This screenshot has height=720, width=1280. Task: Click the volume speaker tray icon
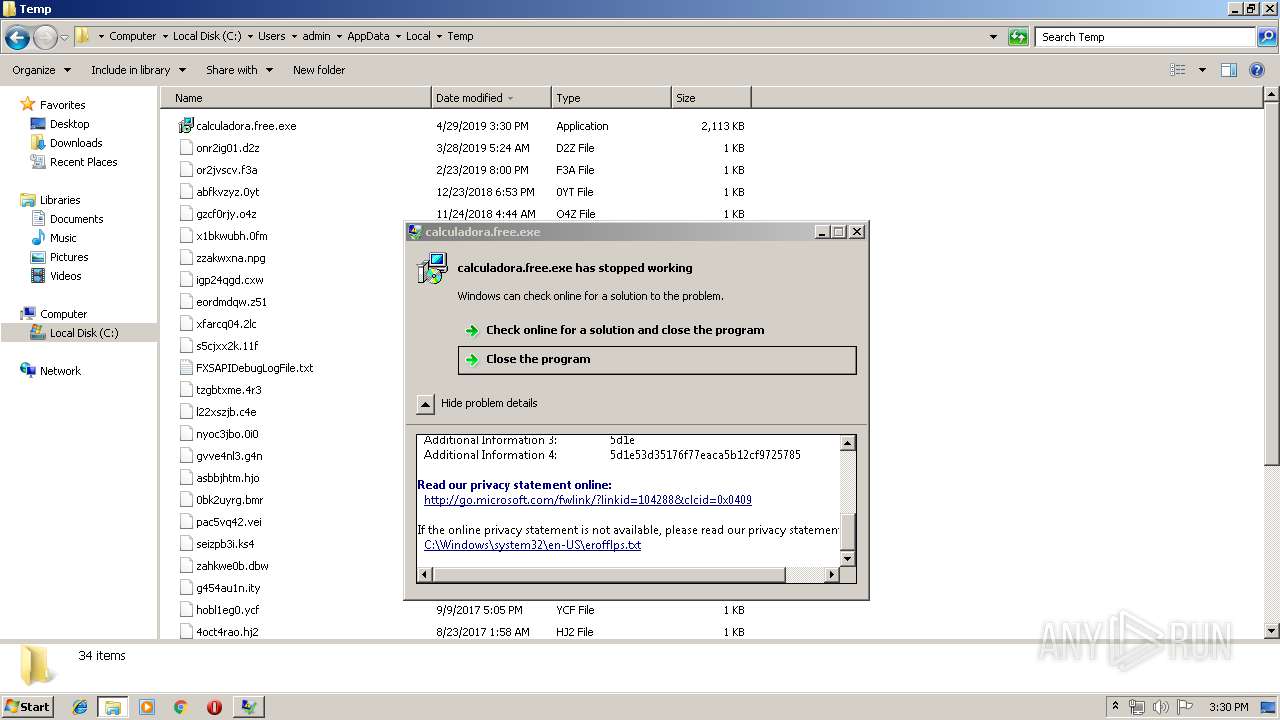pyautogui.click(x=1160, y=707)
